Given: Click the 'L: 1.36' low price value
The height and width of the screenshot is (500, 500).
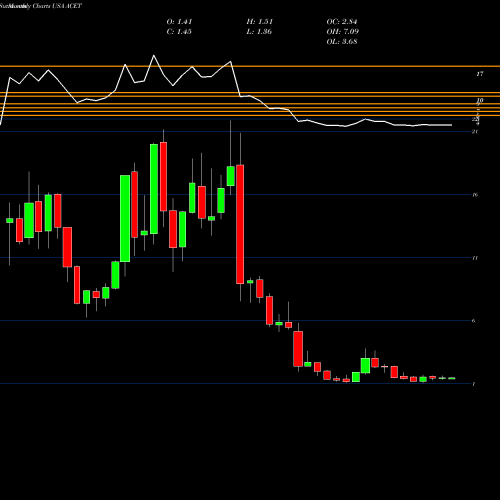Looking at the screenshot, I should pos(259,32).
